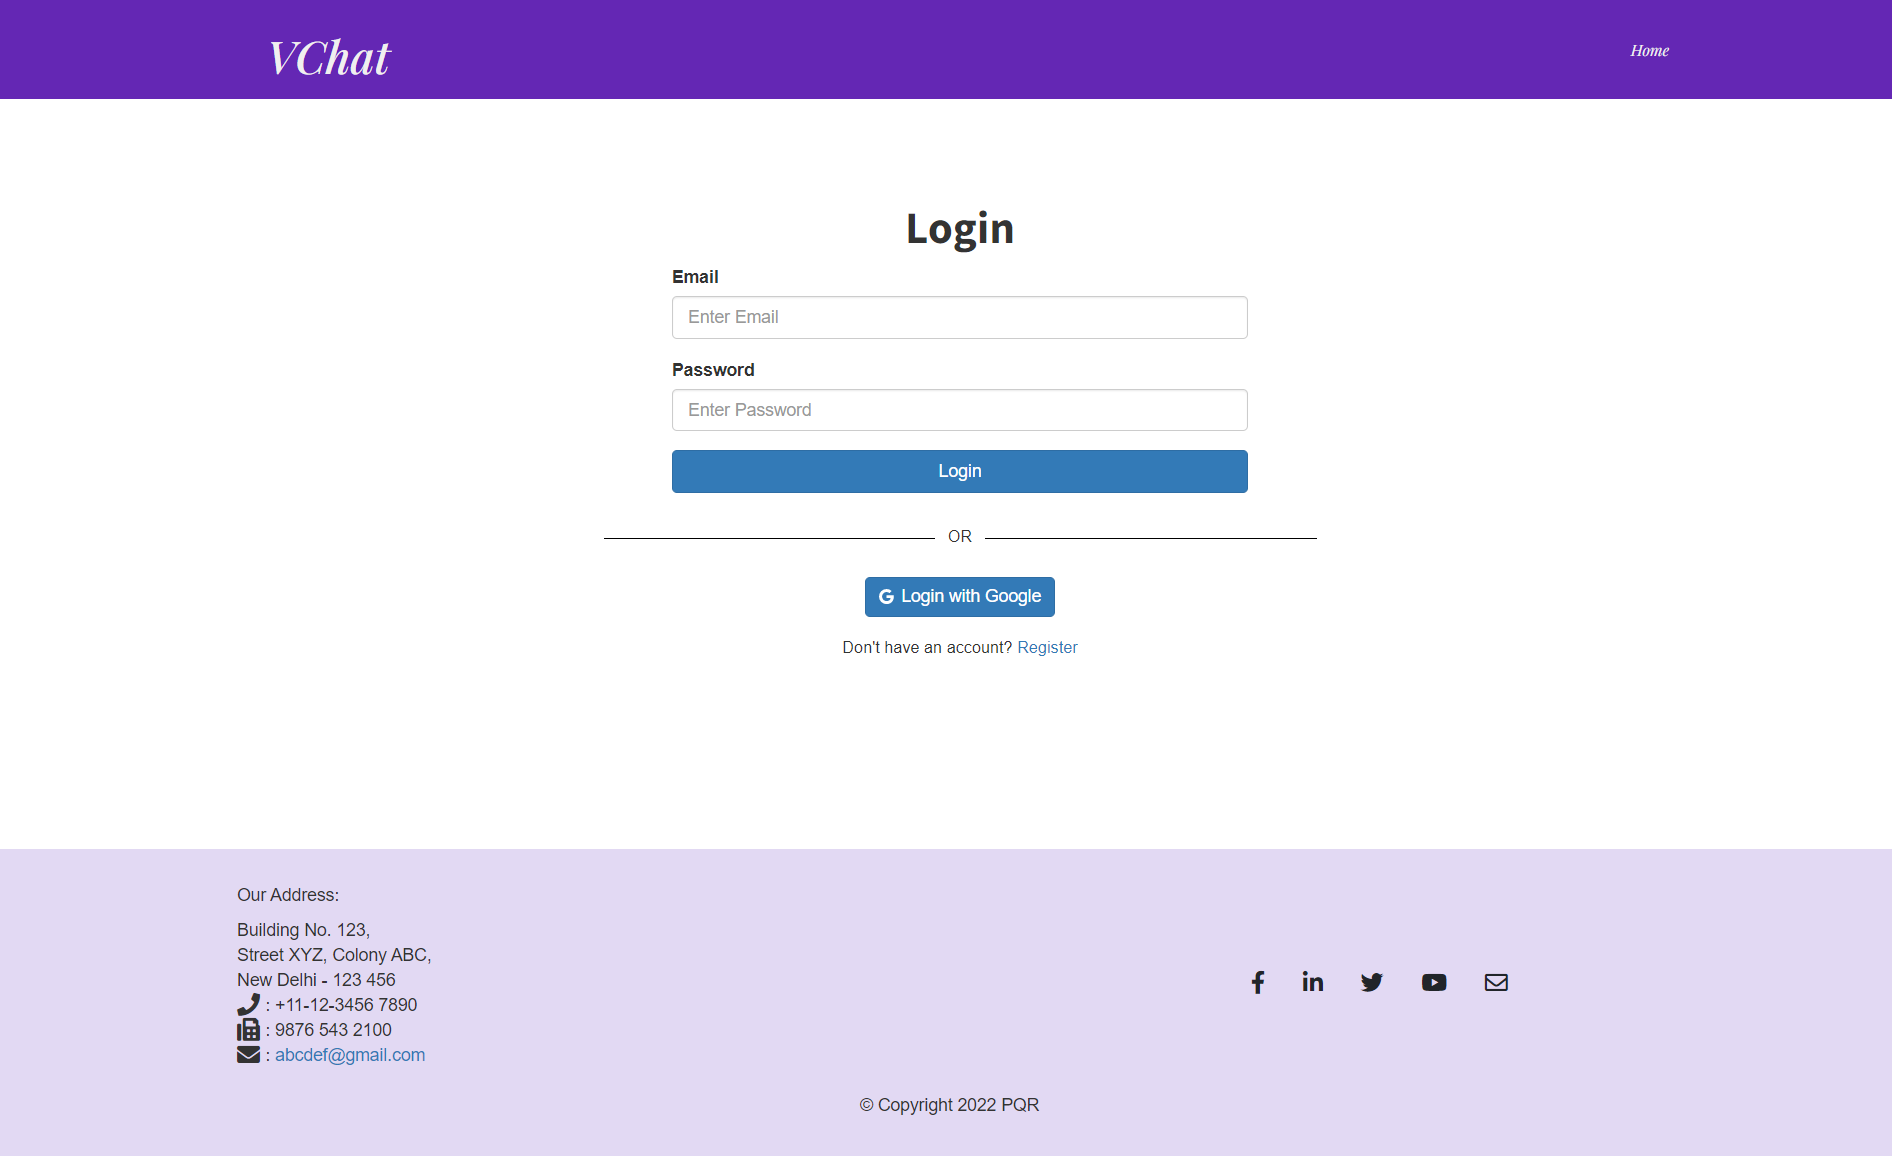
Task: Click the VChat logo in the header
Action: click(328, 58)
